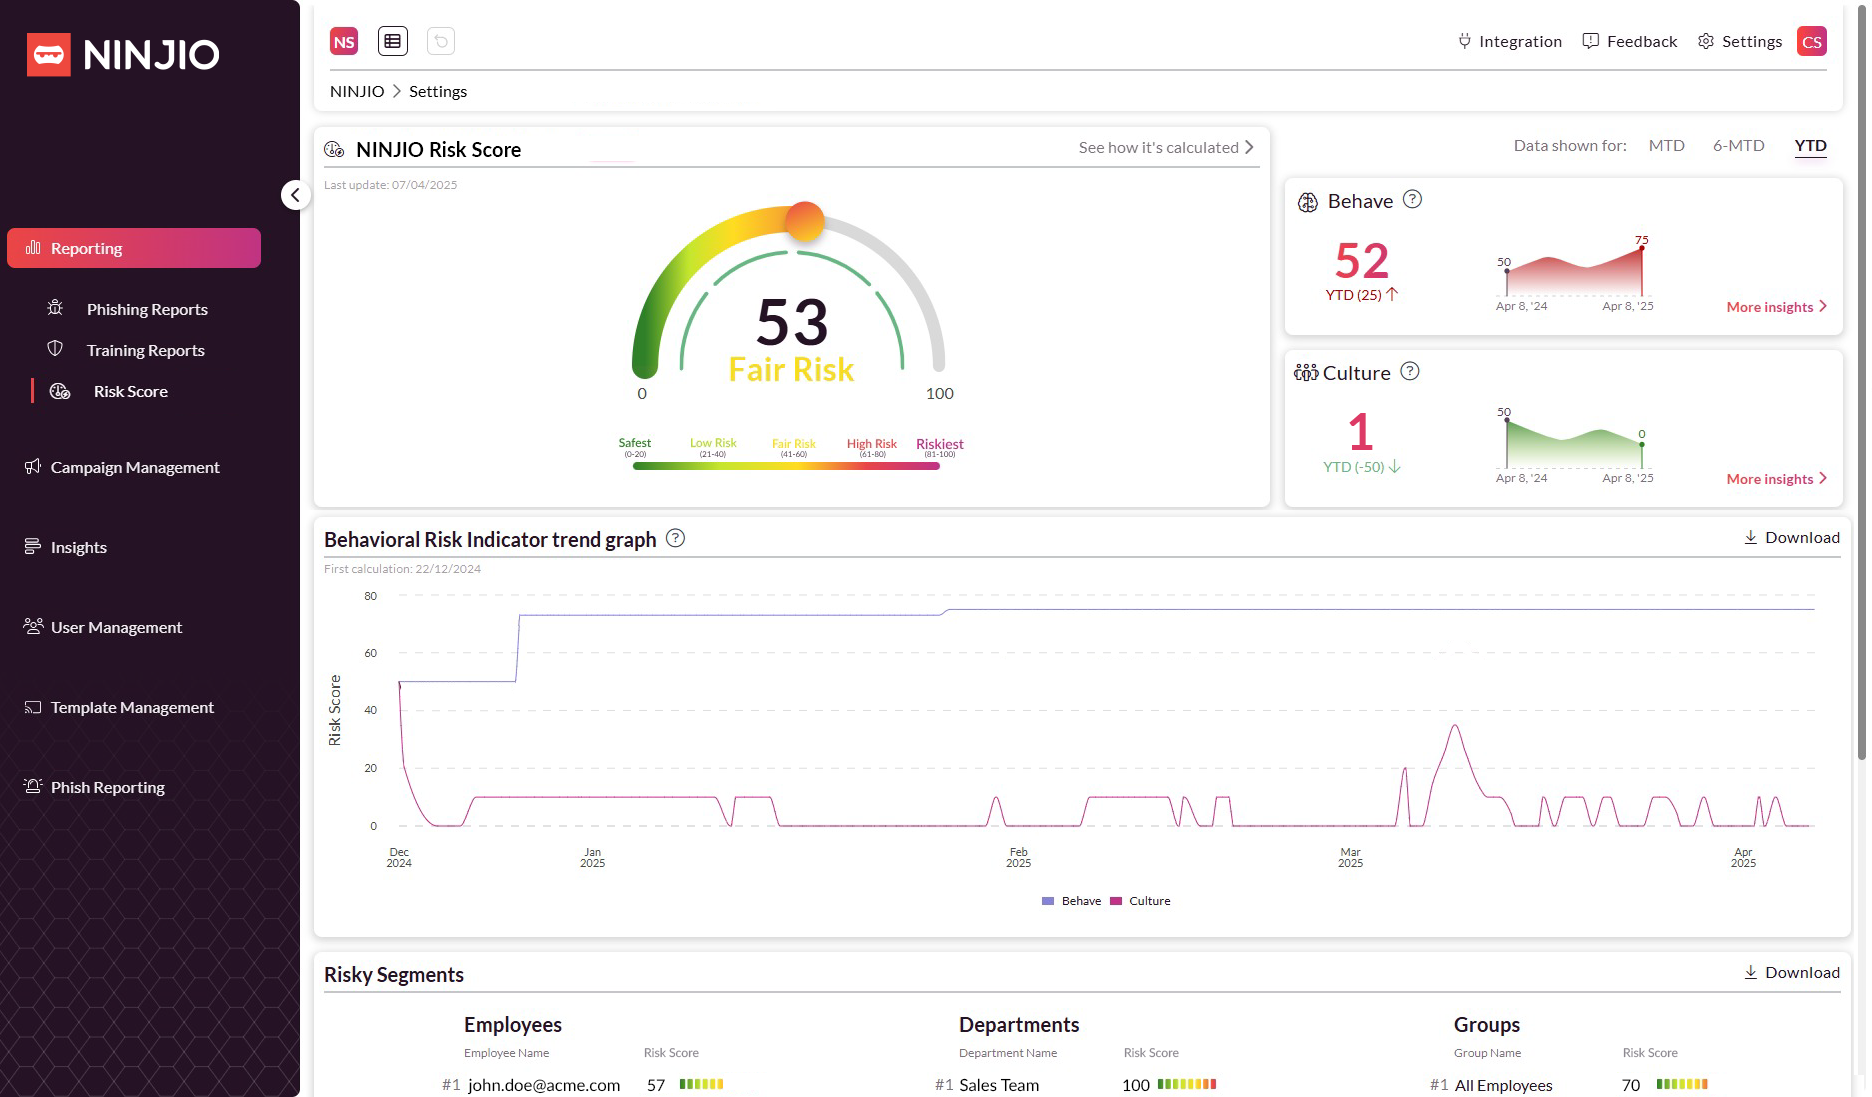Click the NINJIO logo in sidebar

(x=123, y=55)
